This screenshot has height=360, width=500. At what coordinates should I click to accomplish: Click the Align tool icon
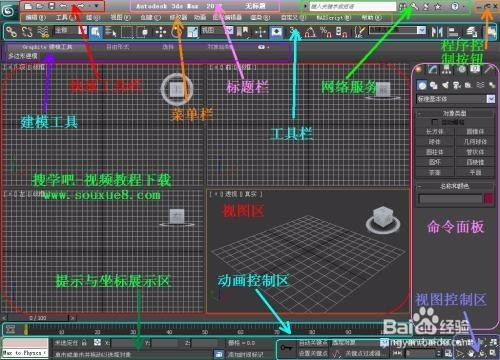(x=453, y=32)
